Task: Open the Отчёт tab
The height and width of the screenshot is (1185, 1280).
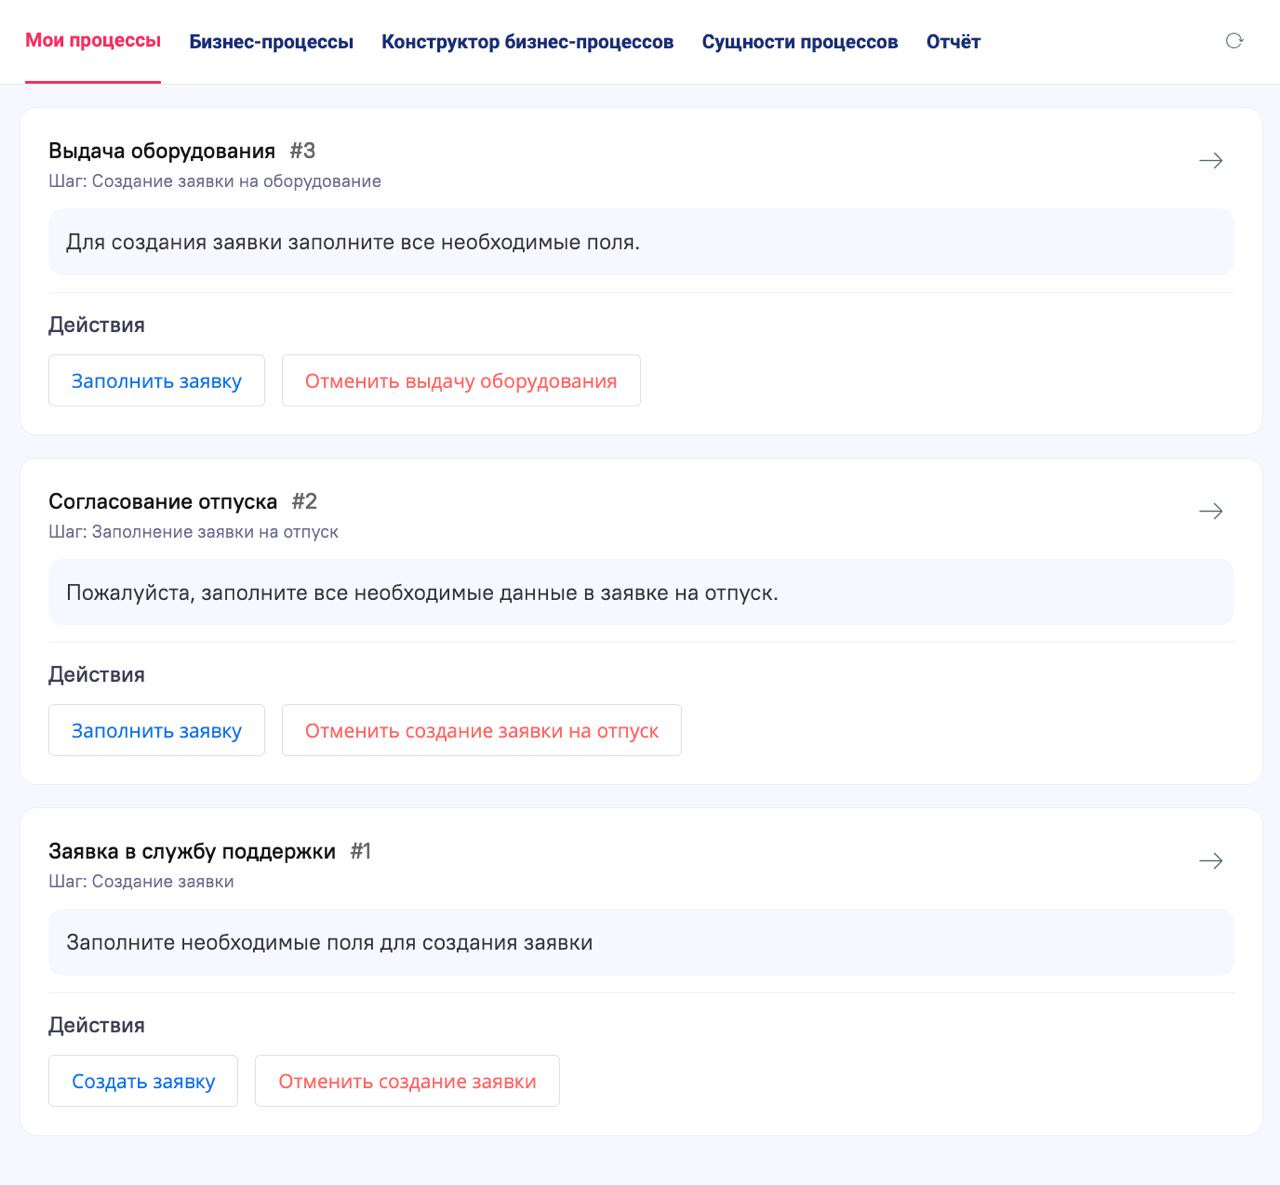Action: coord(953,41)
